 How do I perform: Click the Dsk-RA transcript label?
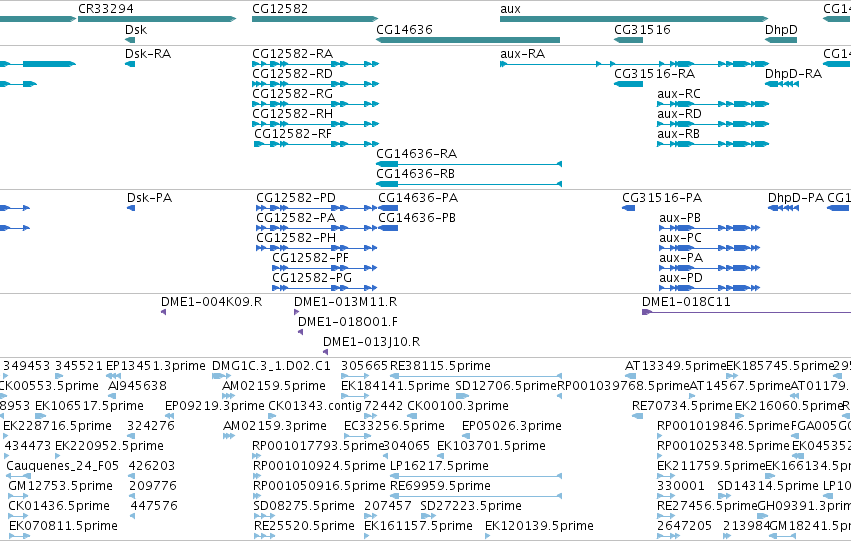pyautogui.click(x=148, y=54)
